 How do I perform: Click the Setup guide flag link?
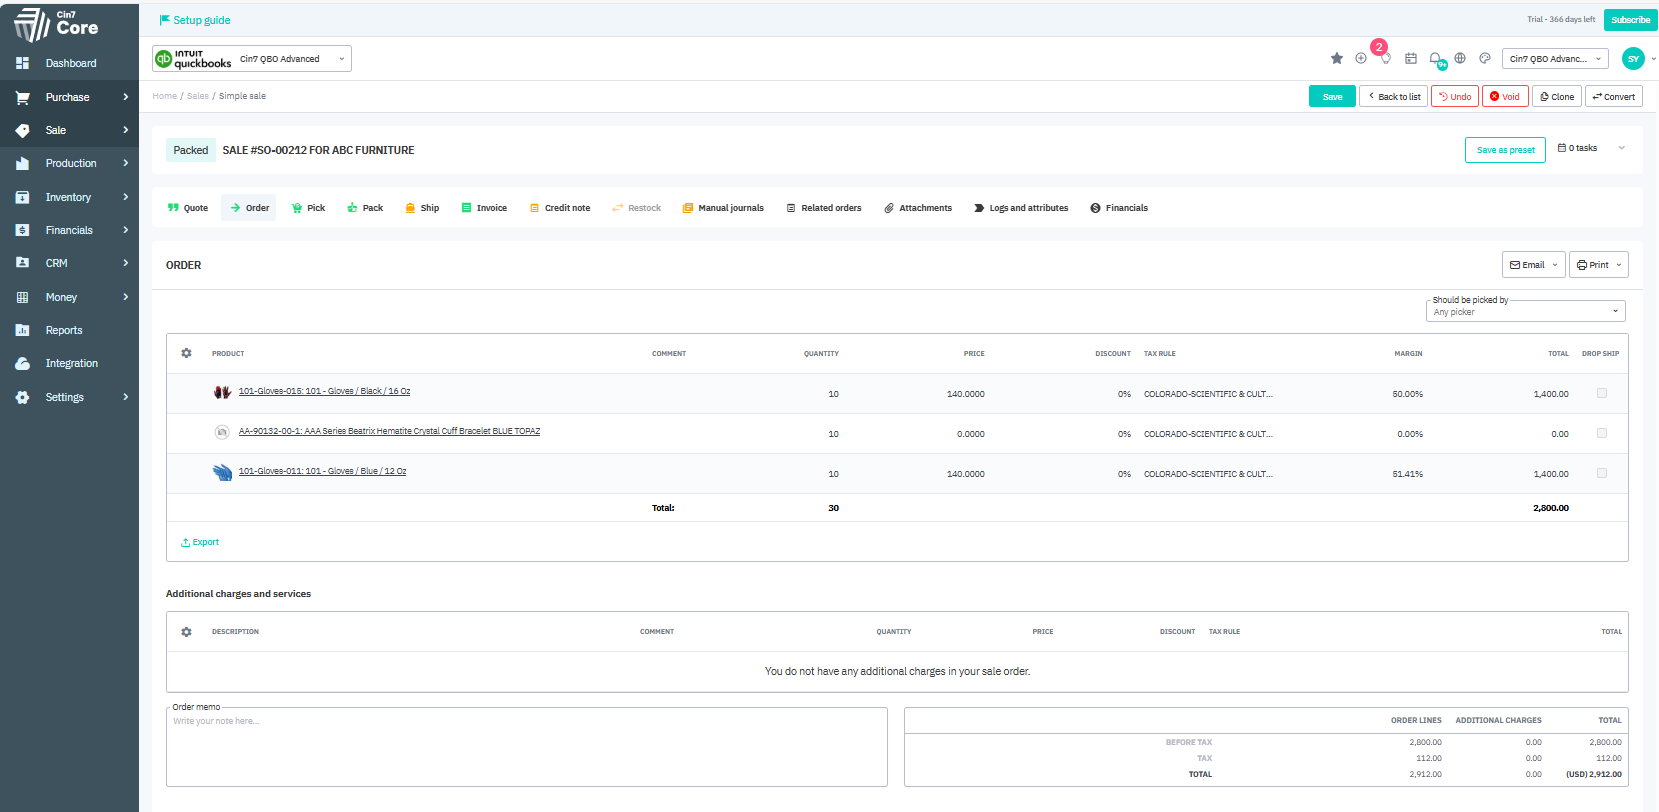(195, 20)
